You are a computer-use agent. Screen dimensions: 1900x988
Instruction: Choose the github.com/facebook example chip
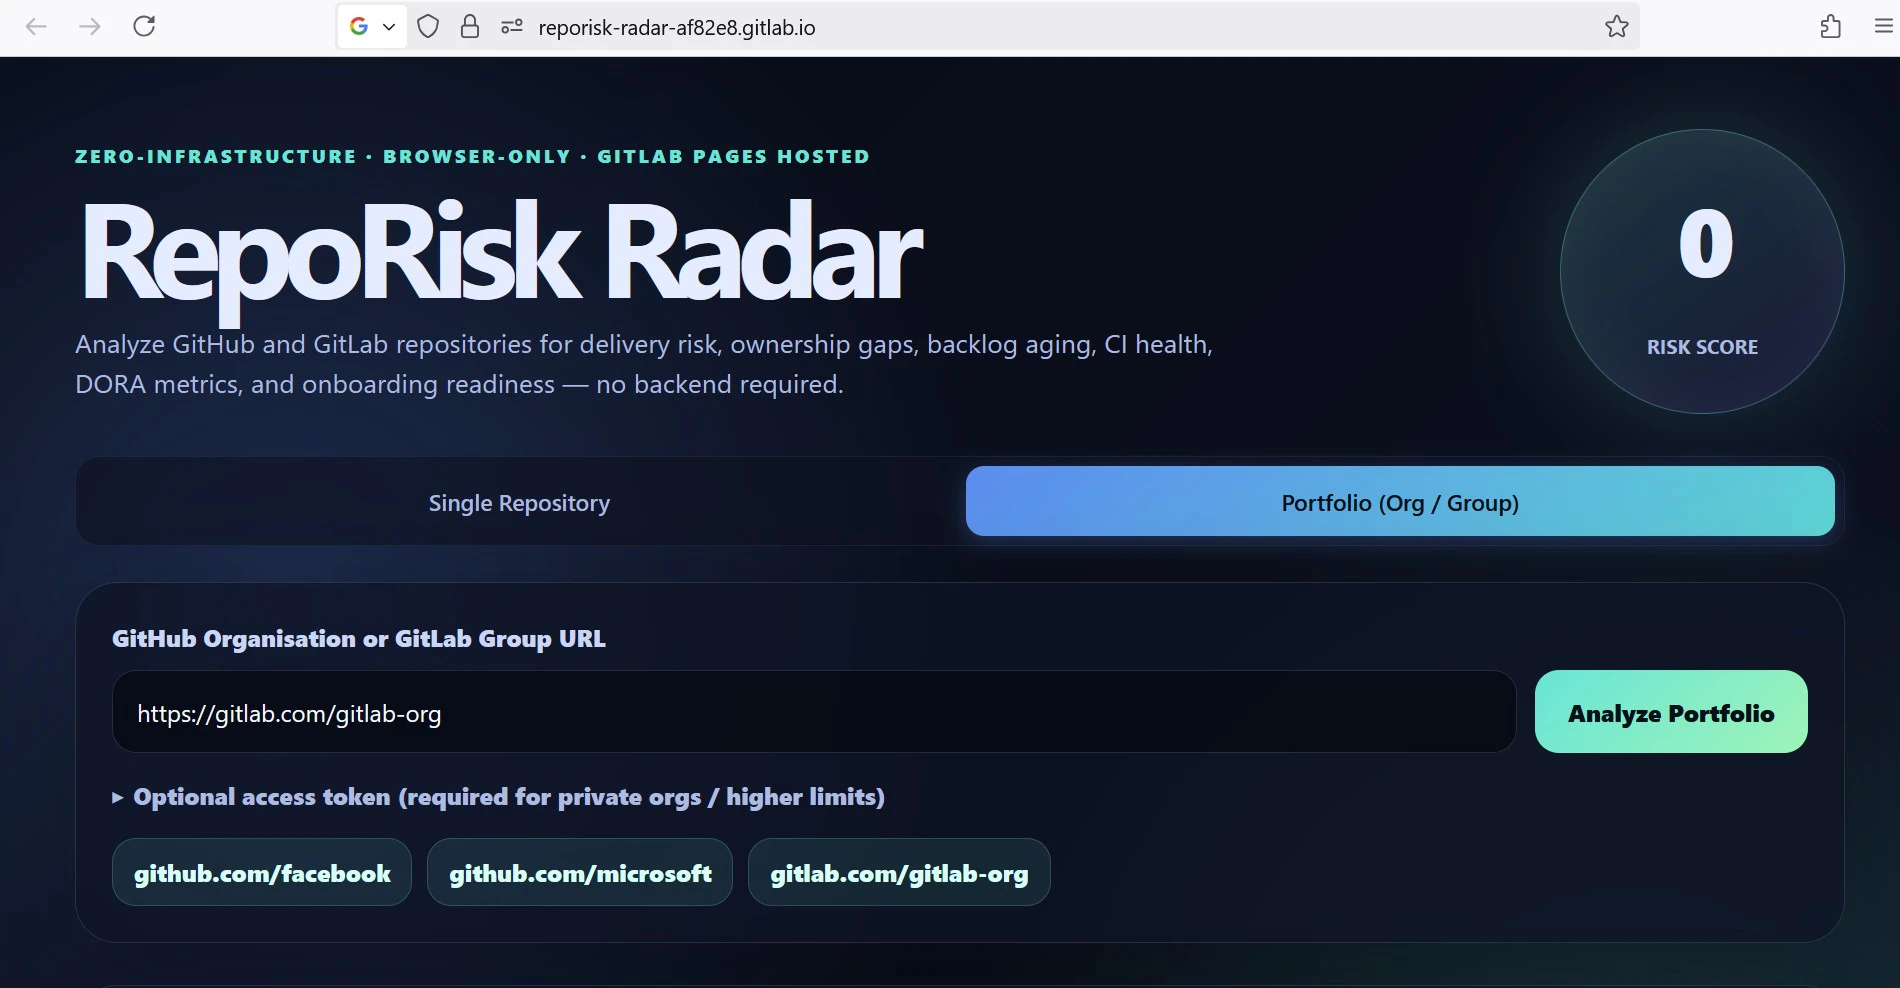(262, 872)
